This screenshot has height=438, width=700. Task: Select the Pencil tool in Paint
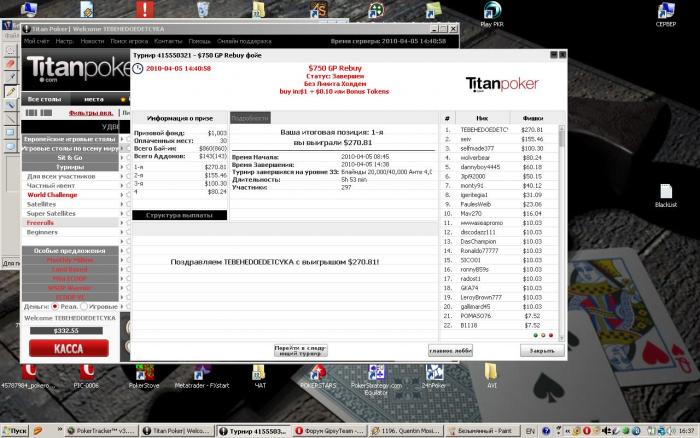(10, 91)
